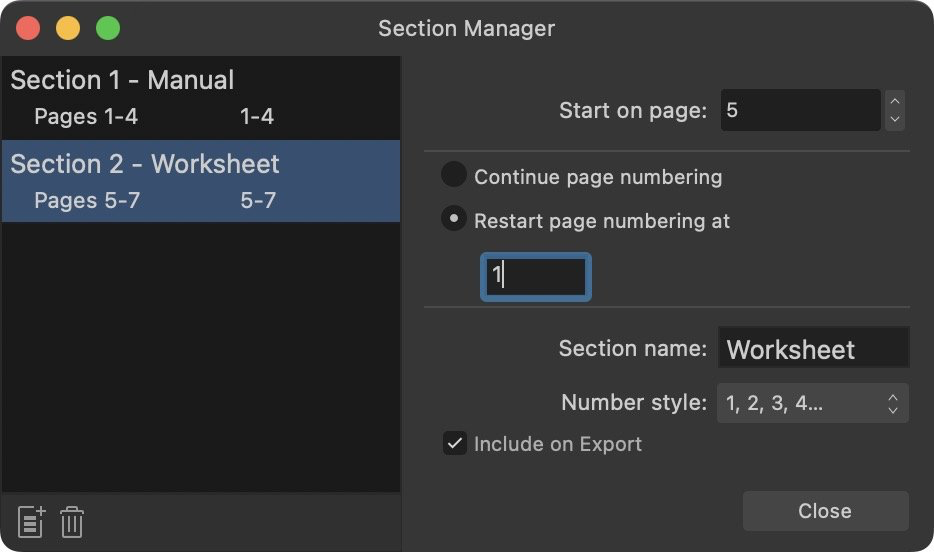Viewport: 934px width, 552px height.
Task: Delete the selected section with the trash icon
Action: click(72, 522)
